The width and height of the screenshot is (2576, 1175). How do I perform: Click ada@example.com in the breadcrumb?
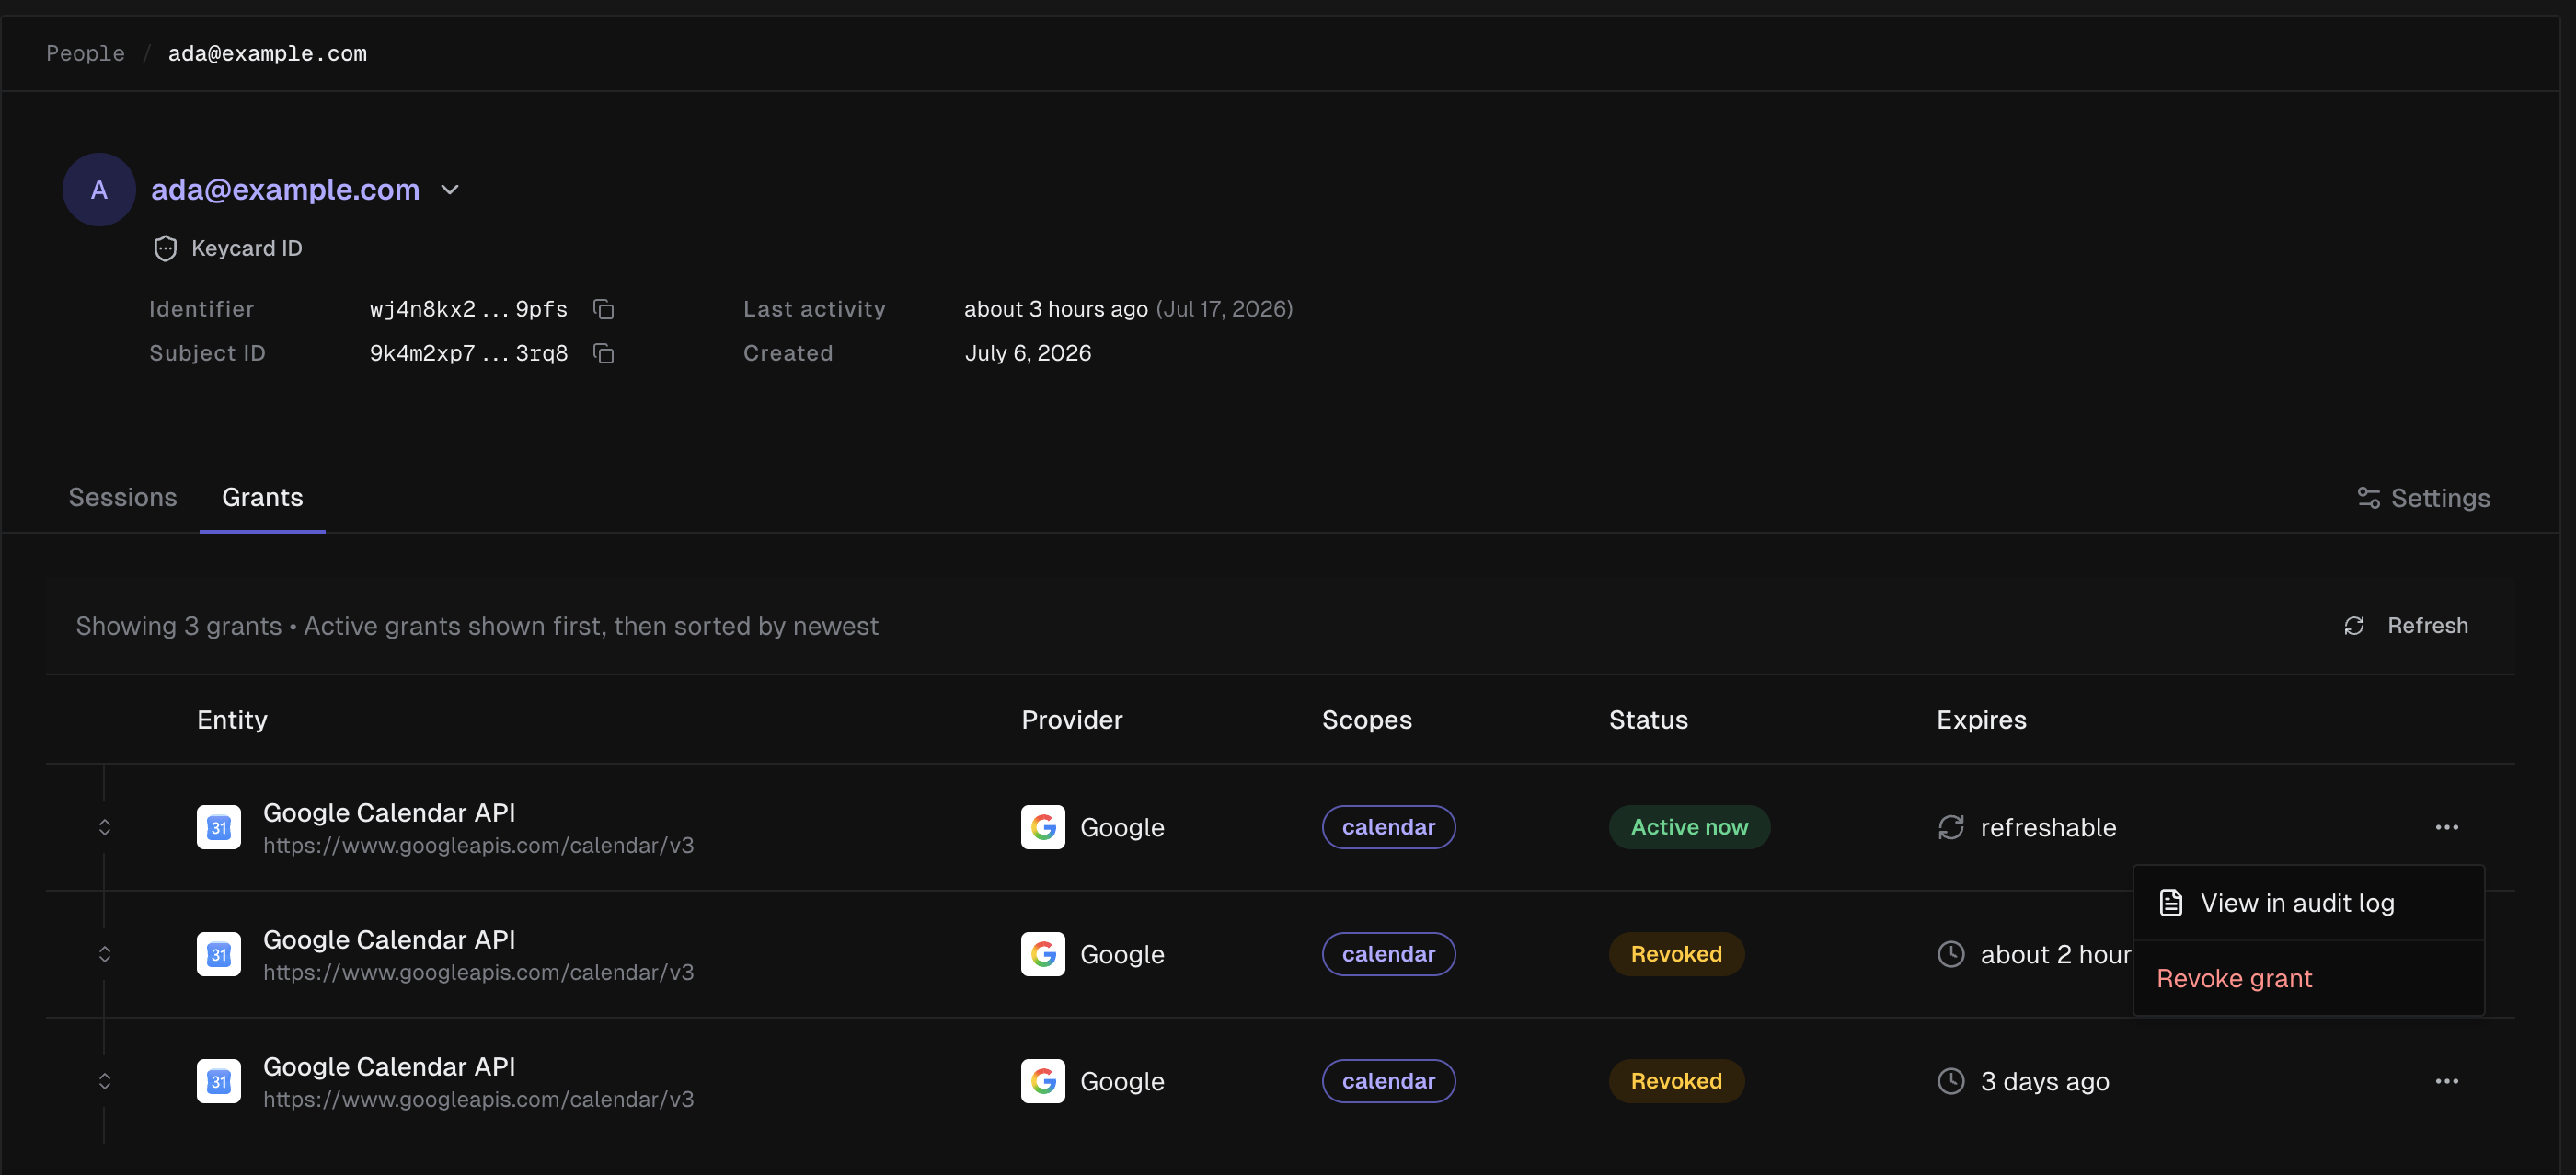[267, 54]
